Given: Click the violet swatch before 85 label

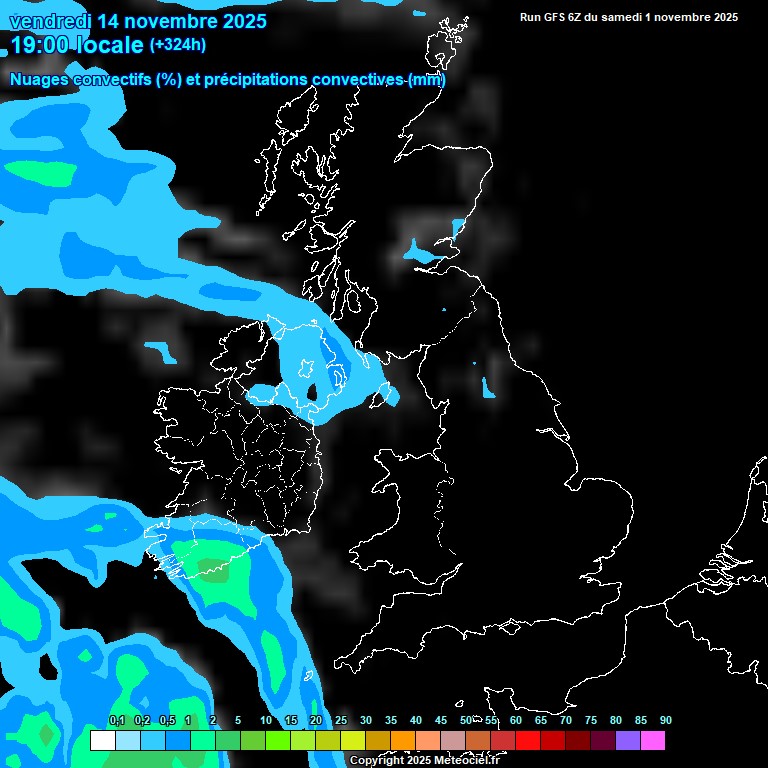Looking at the screenshot, I should 628,741.
